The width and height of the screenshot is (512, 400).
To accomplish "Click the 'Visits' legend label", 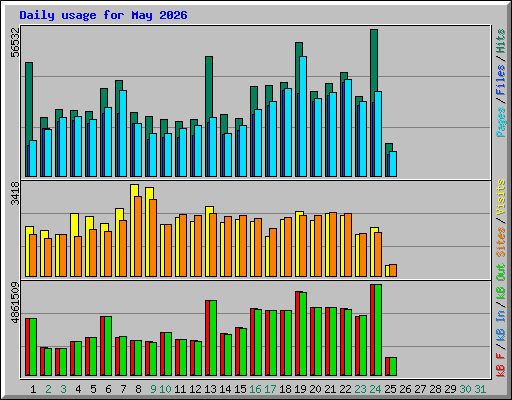I will pyautogui.click(x=500, y=197).
